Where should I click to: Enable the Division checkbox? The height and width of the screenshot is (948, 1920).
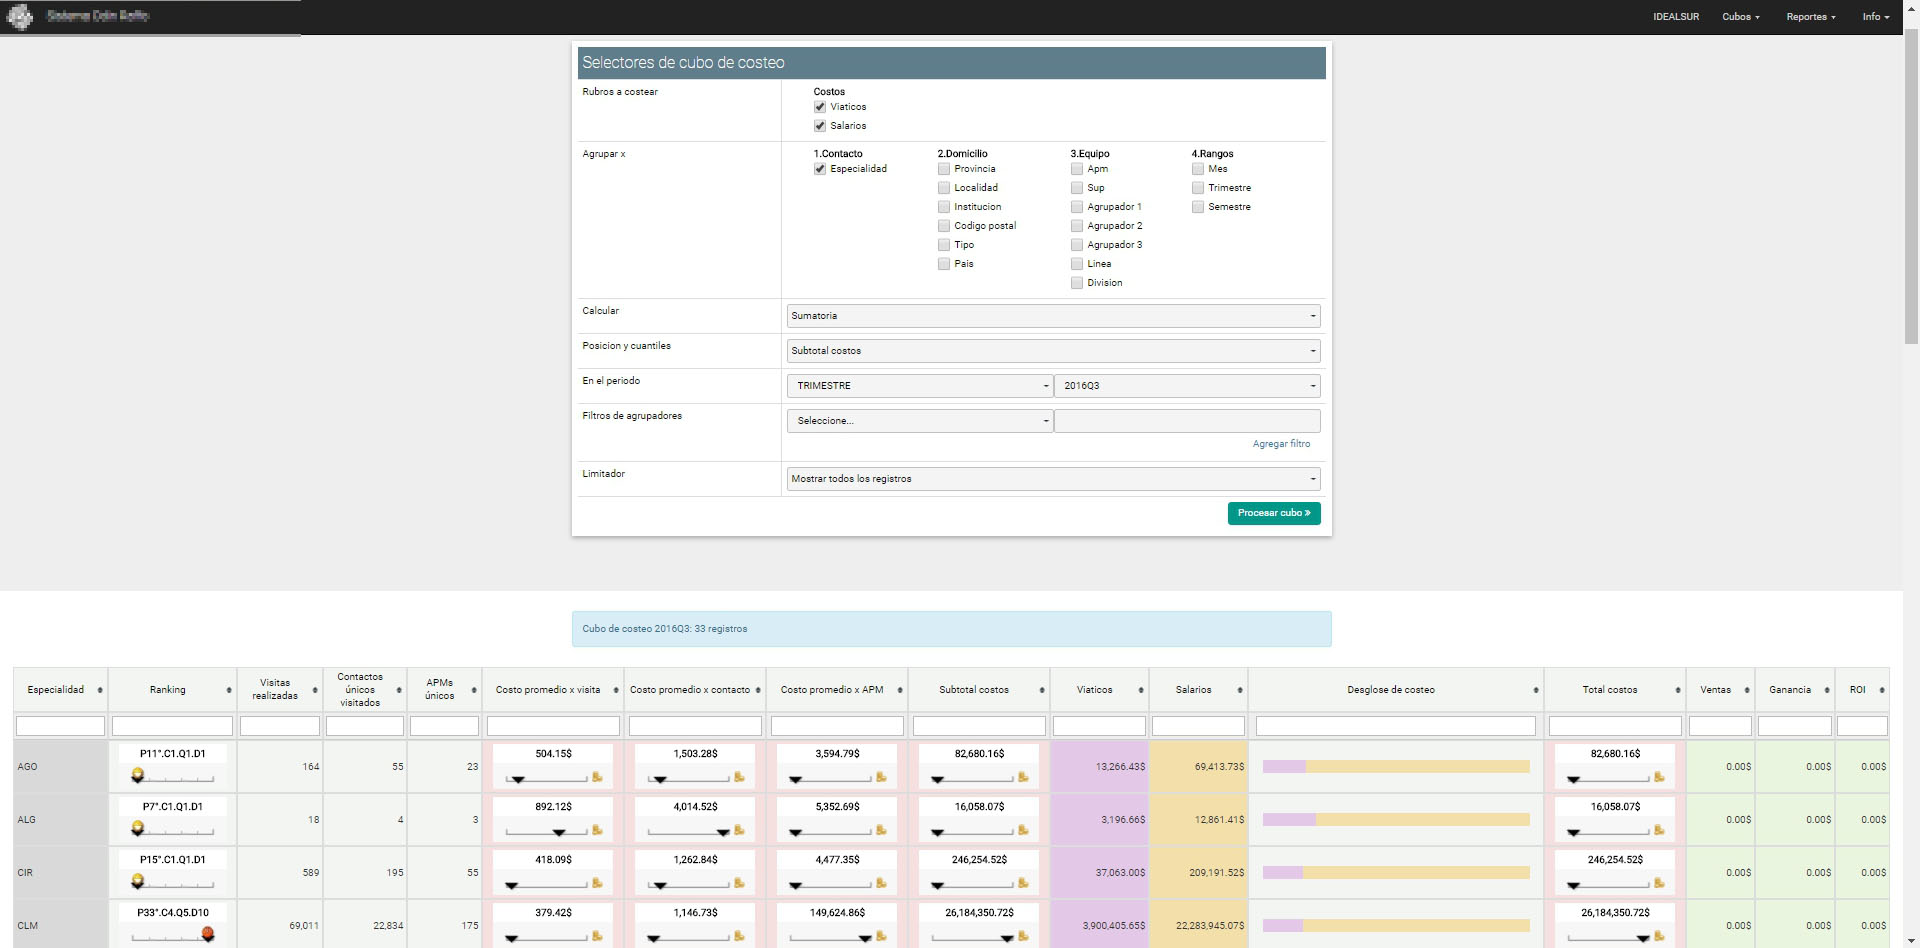click(x=1077, y=283)
